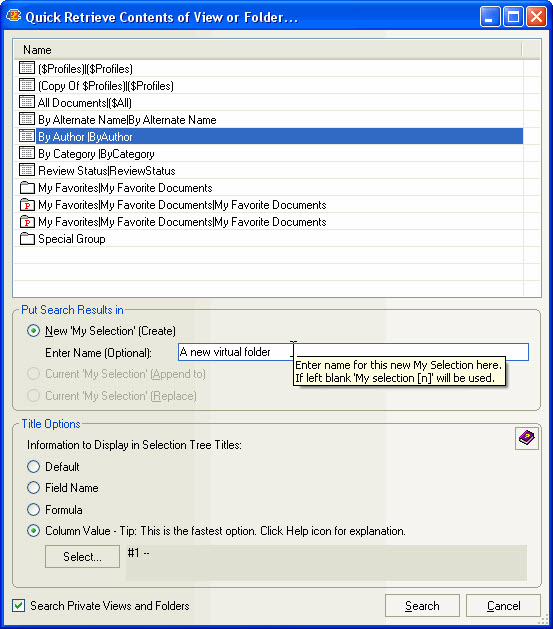Select New 'My Selection' (Create) radio button
This screenshot has height=629, width=553.
[x=33, y=331]
